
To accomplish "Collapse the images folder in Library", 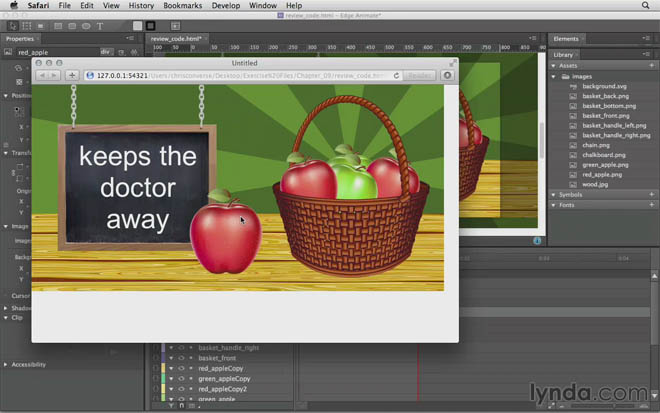I will point(554,77).
